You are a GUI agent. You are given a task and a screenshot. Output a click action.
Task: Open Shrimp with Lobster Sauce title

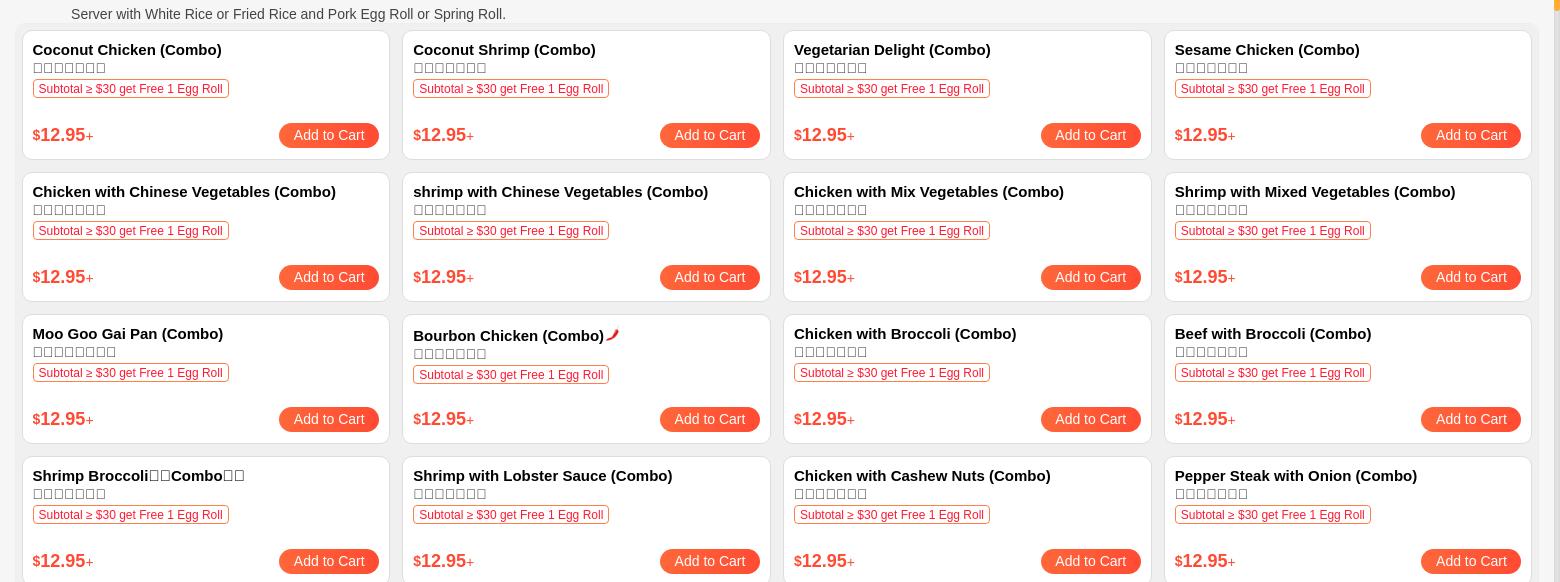tap(542, 475)
